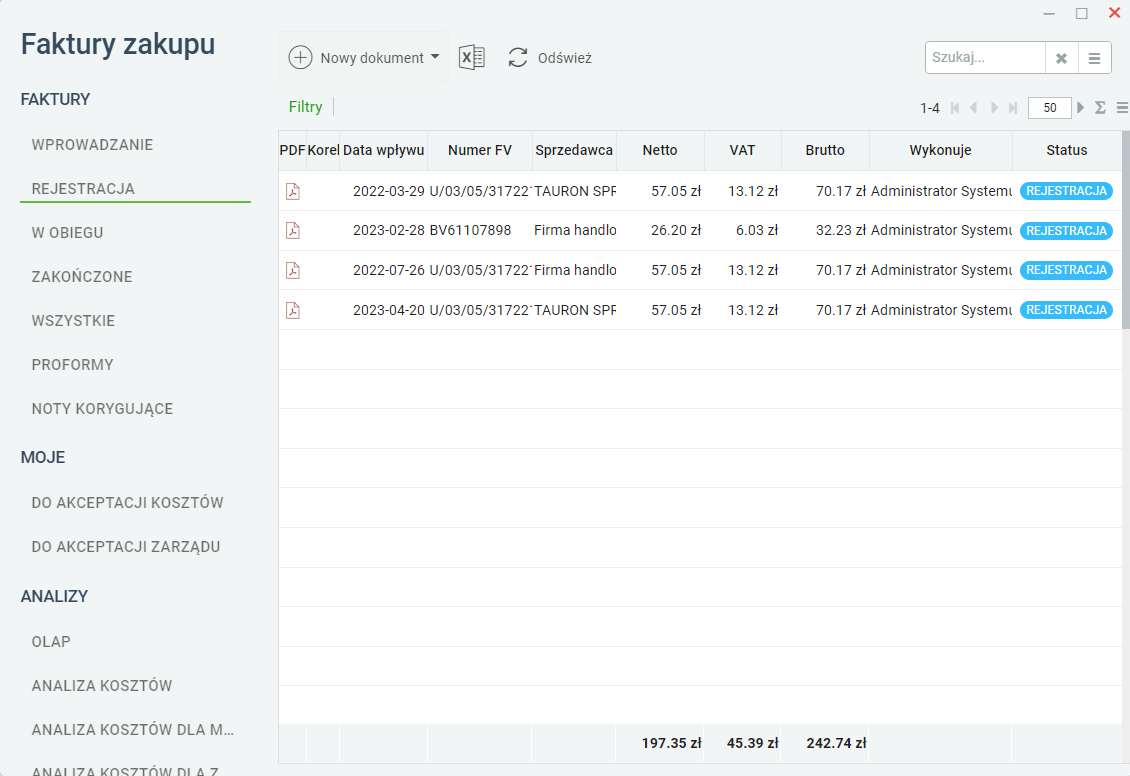This screenshot has width=1130, height=776.
Task: Select the REJESTRACJA section
Action: click(x=83, y=189)
